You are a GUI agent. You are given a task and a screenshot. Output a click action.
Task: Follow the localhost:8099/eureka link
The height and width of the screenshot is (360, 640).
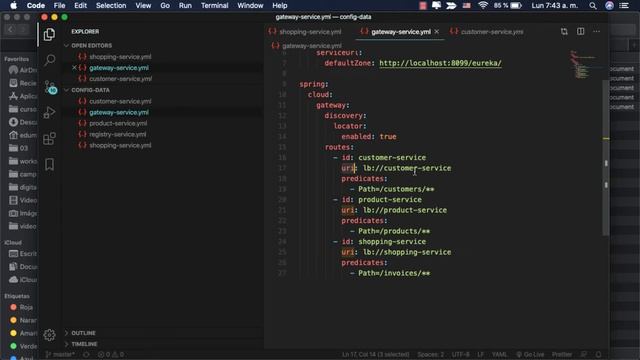440,63
